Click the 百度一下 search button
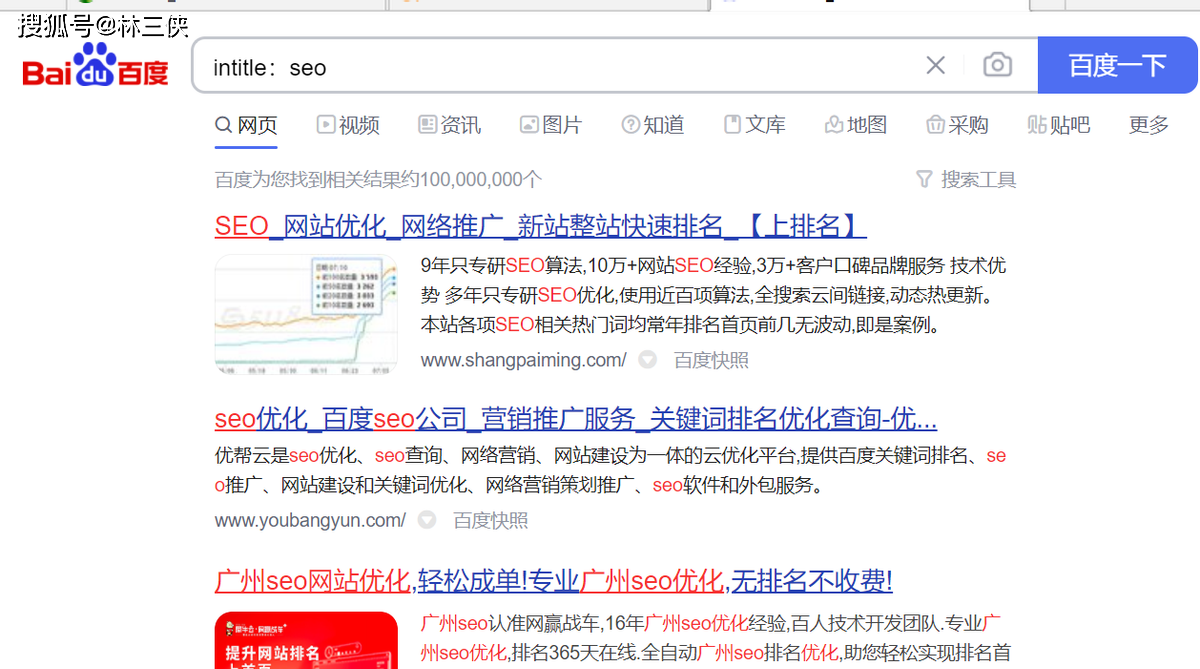 [1117, 66]
